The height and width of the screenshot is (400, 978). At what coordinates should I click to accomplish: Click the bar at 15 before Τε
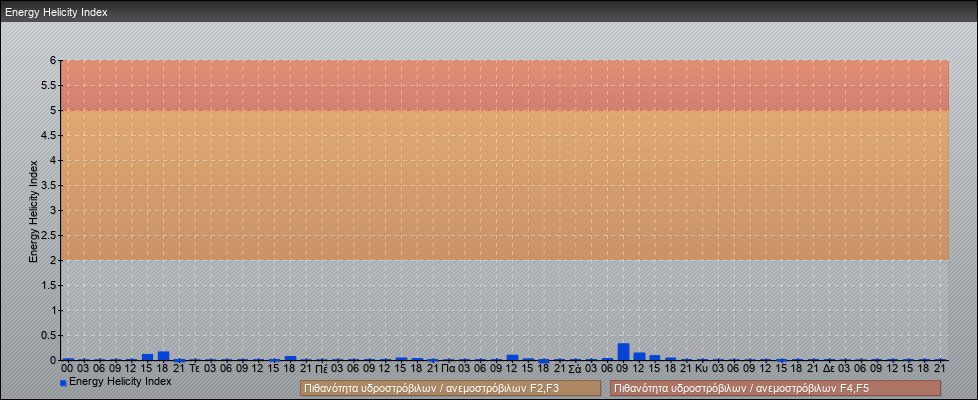coord(148,357)
